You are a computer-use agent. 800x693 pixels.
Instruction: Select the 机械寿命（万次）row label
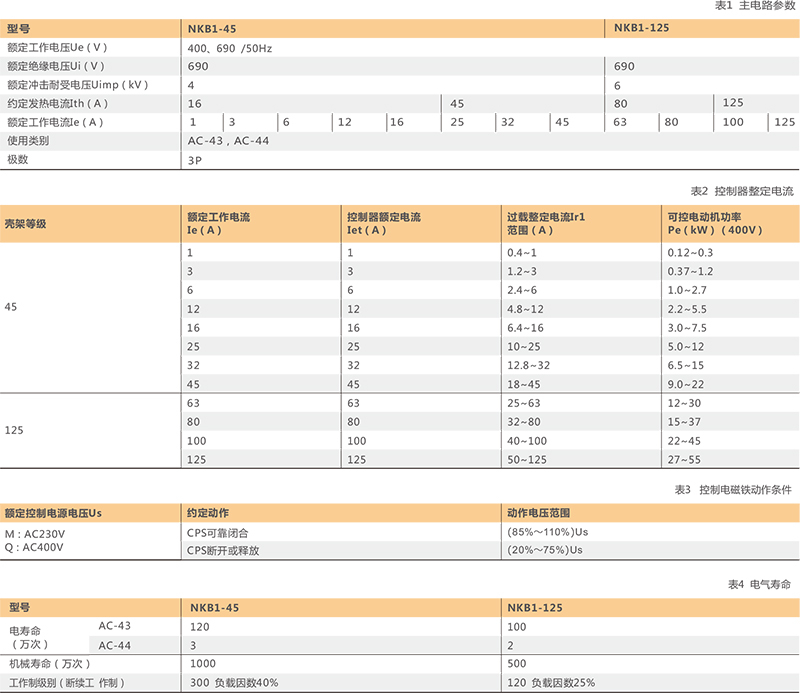tap(50, 663)
